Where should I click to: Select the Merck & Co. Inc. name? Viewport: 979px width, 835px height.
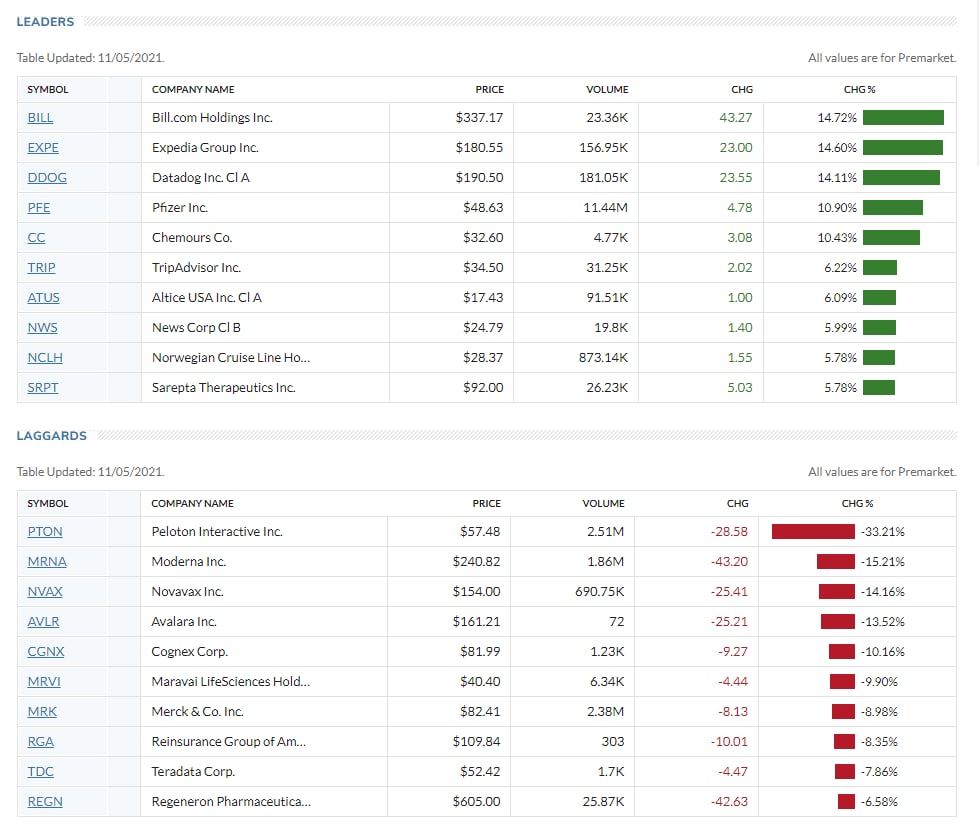pos(197,711)
